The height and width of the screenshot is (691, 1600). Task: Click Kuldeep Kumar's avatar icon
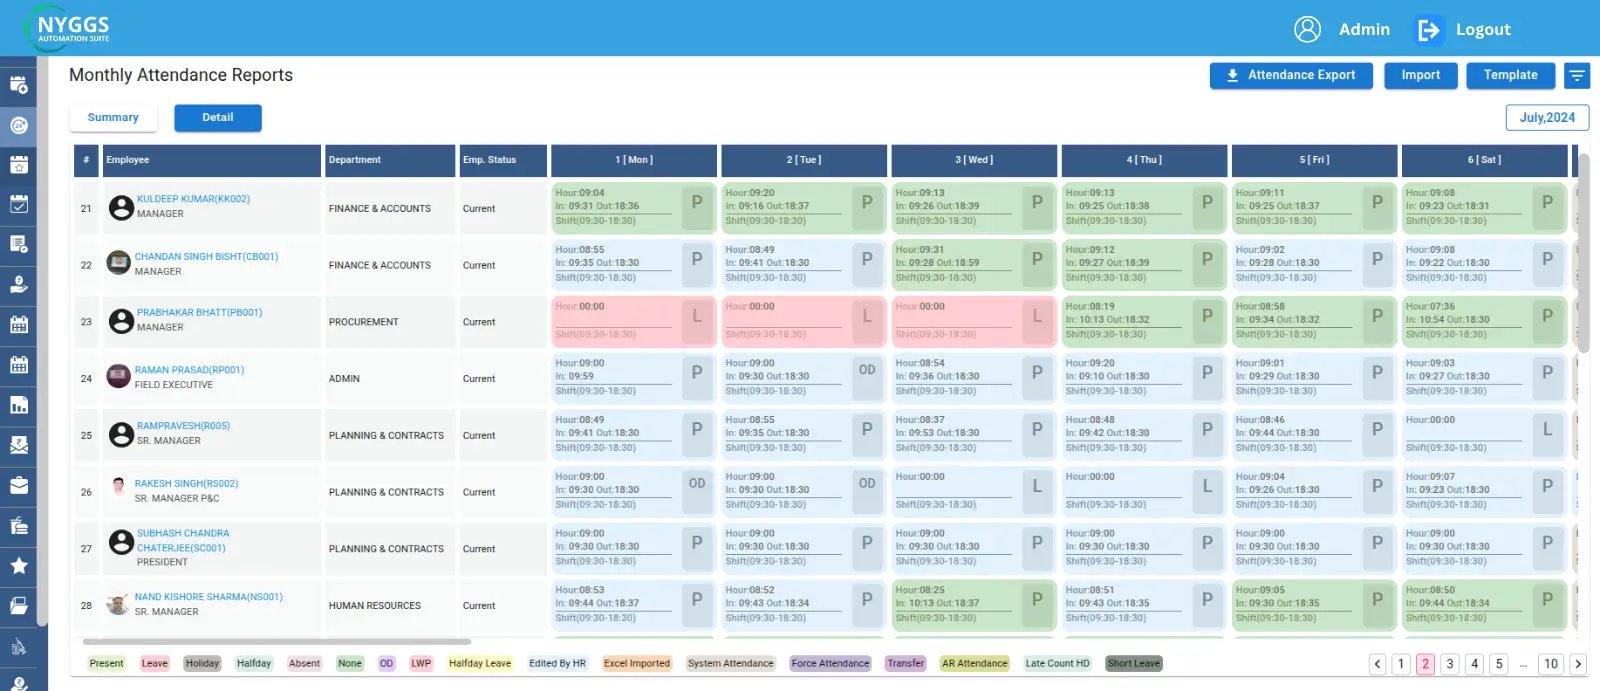pos(121,207)
